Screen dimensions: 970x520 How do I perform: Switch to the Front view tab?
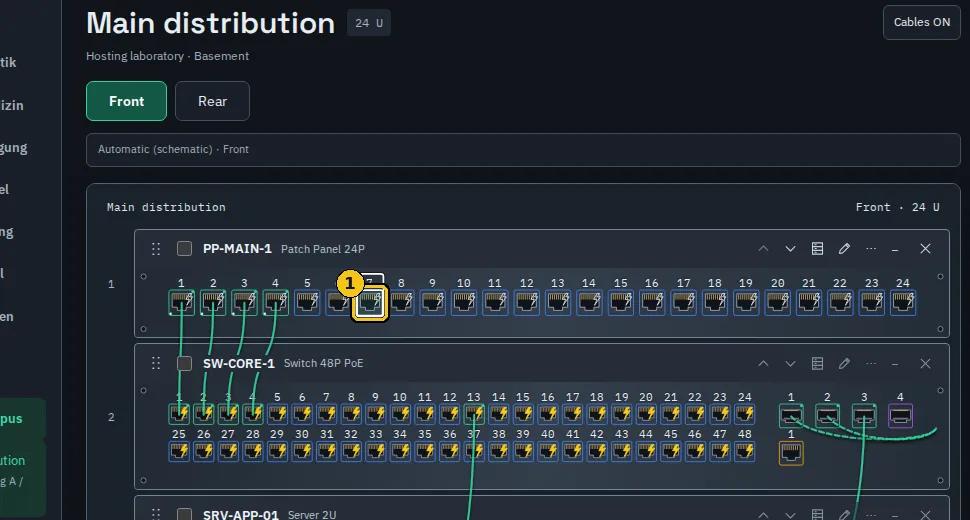[x=126, y=101]
